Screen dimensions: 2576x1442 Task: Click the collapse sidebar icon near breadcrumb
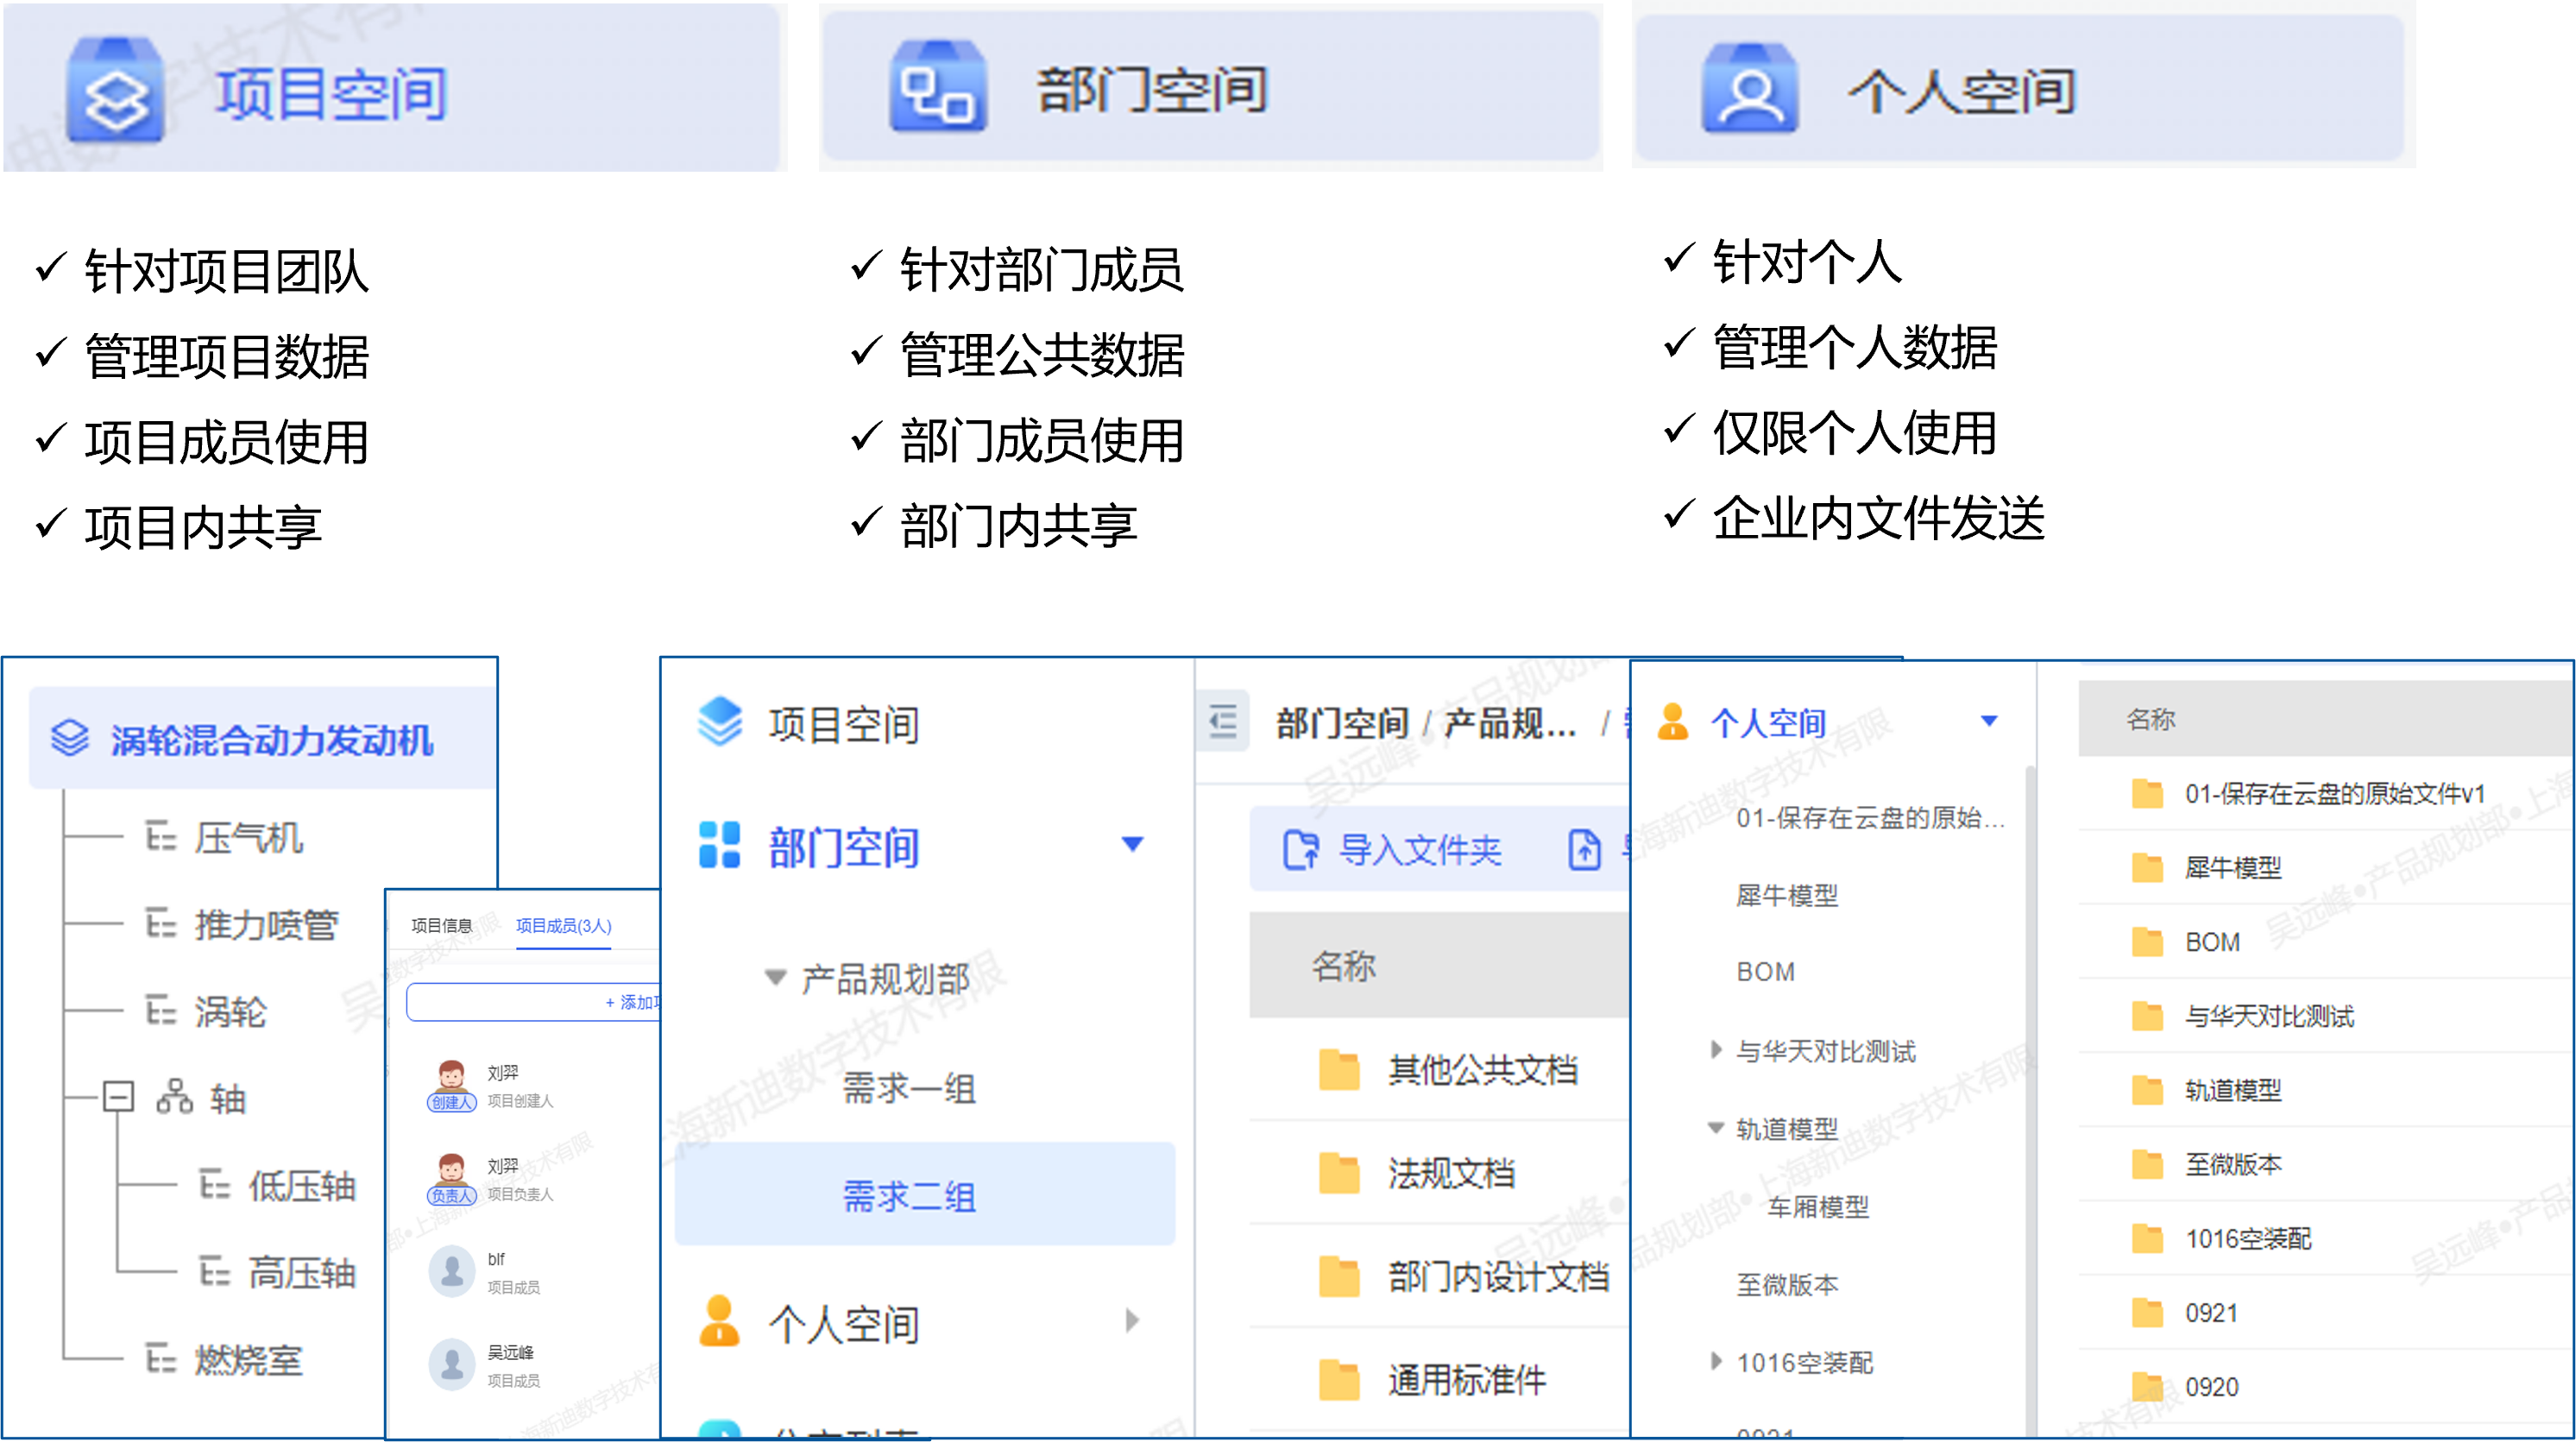click(1222, 721)
